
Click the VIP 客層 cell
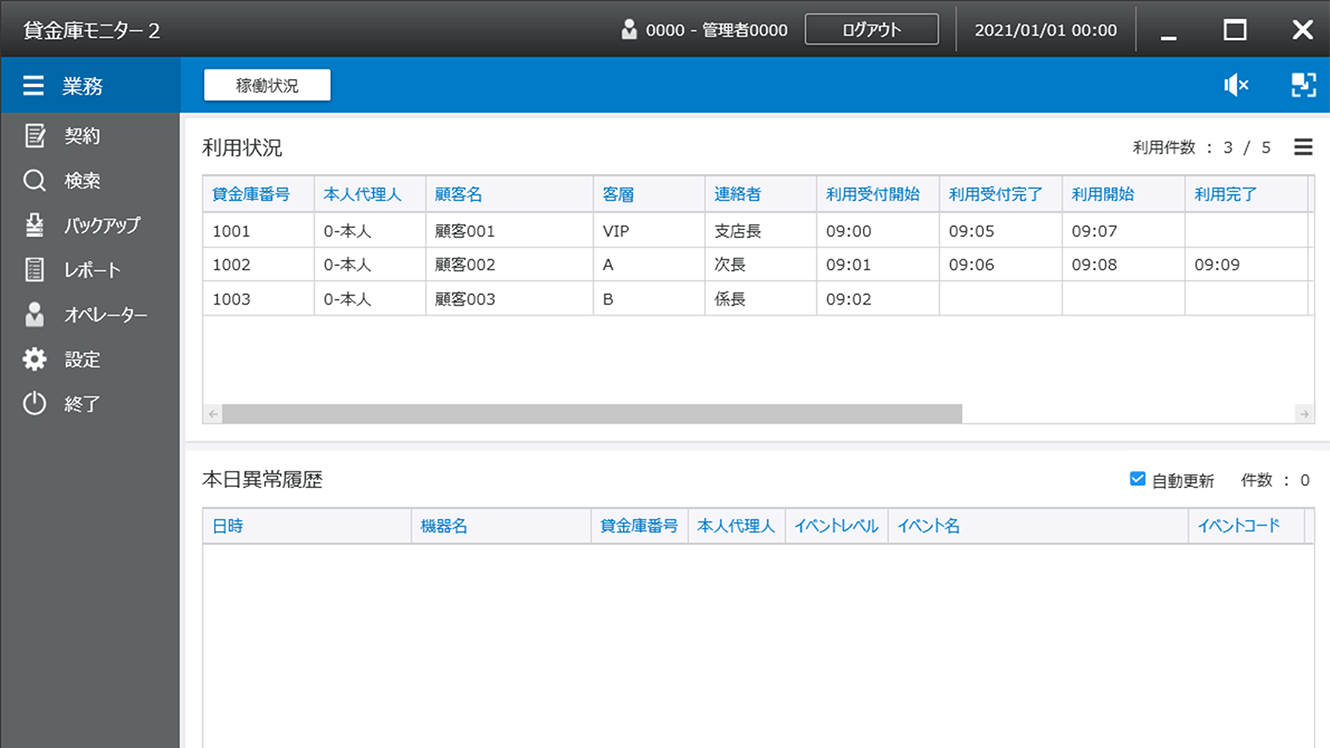649,231
